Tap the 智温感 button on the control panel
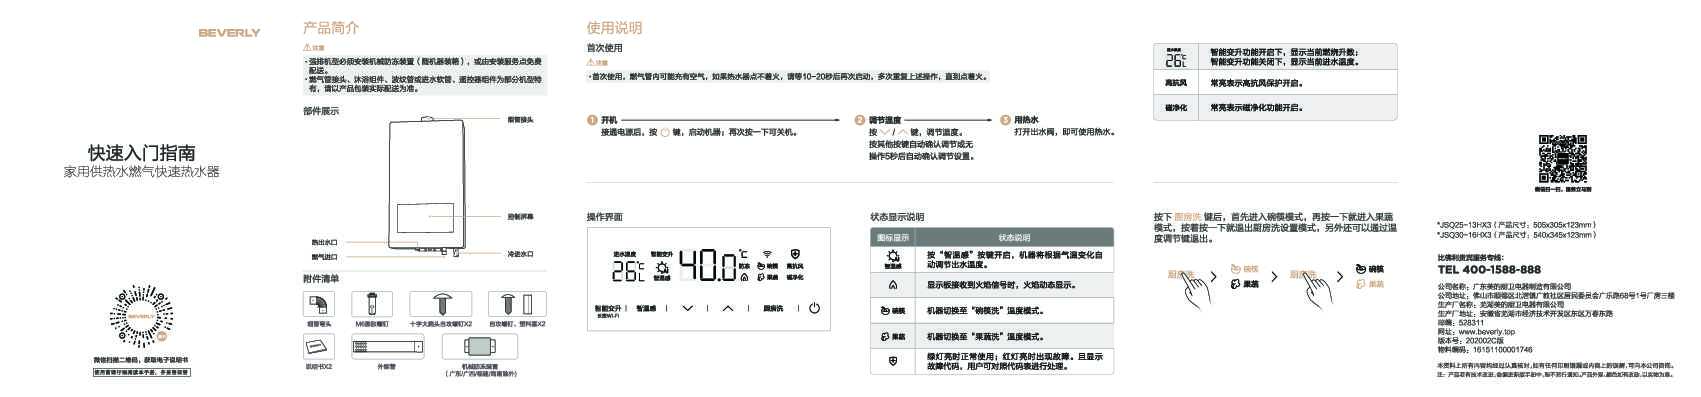The width and height of the screenshot is (1701, 397). [x=646, y=308]
